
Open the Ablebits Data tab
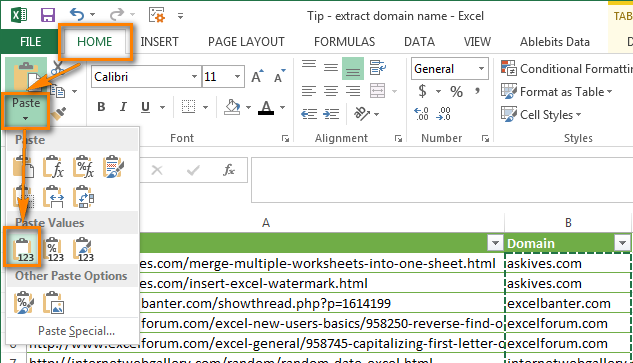555,42
